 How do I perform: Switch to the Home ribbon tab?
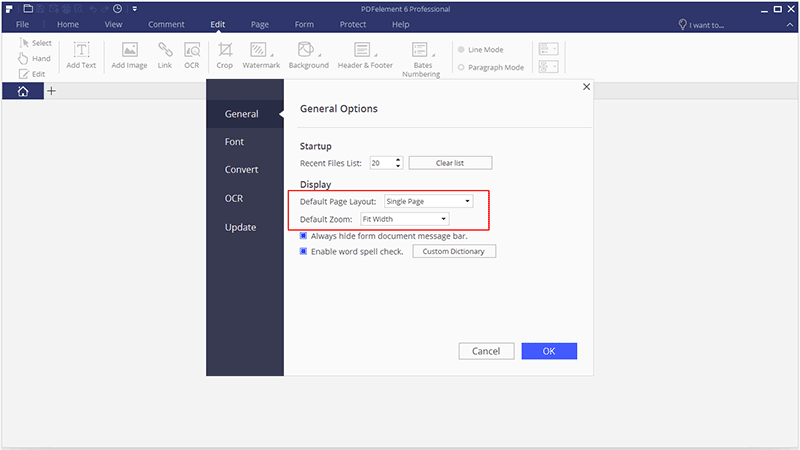pos(68,24)
